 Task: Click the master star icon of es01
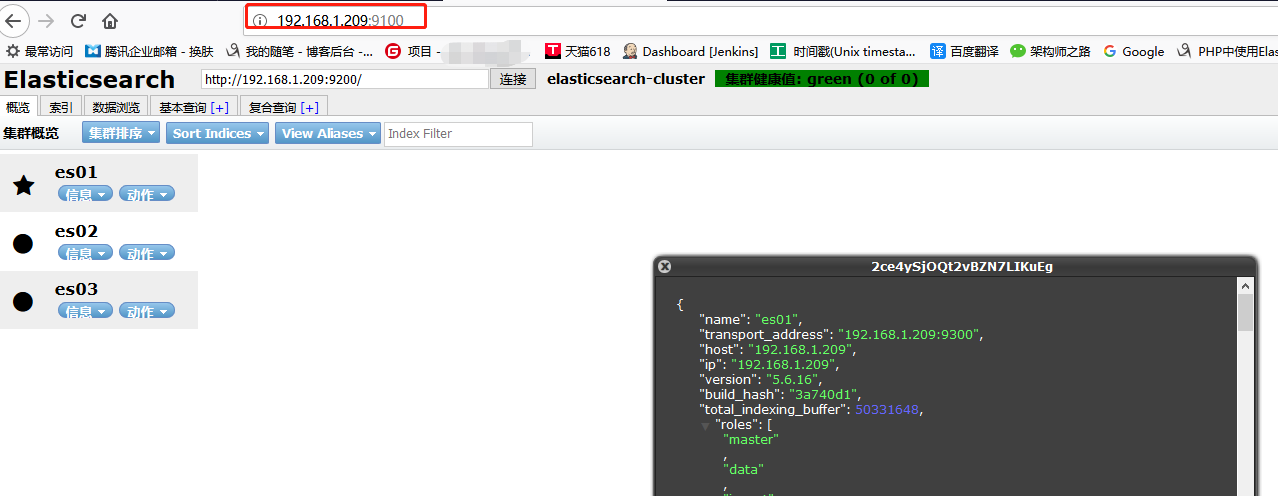tap(24, 185)
